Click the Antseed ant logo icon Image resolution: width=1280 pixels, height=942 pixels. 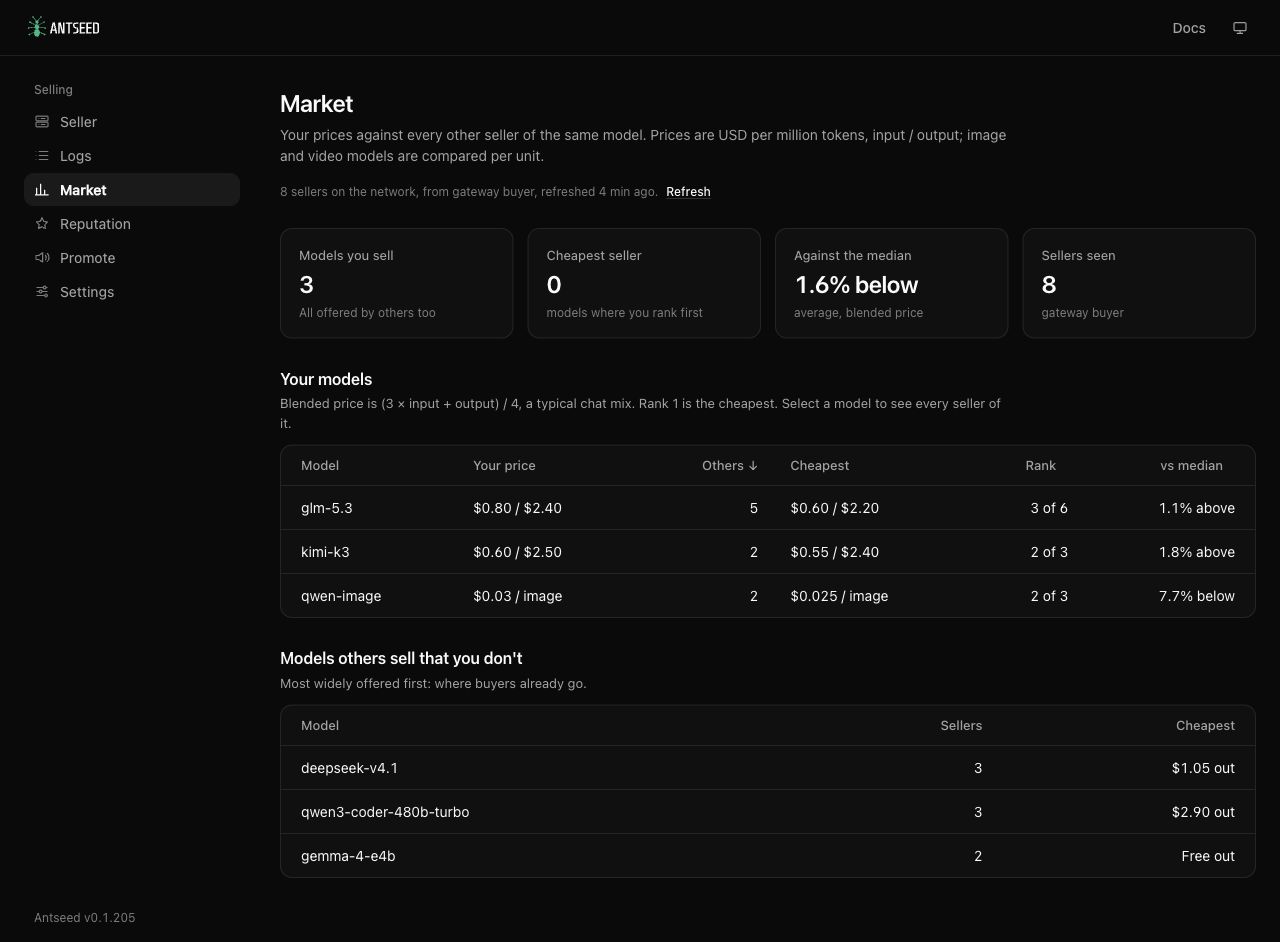point(37,27)
